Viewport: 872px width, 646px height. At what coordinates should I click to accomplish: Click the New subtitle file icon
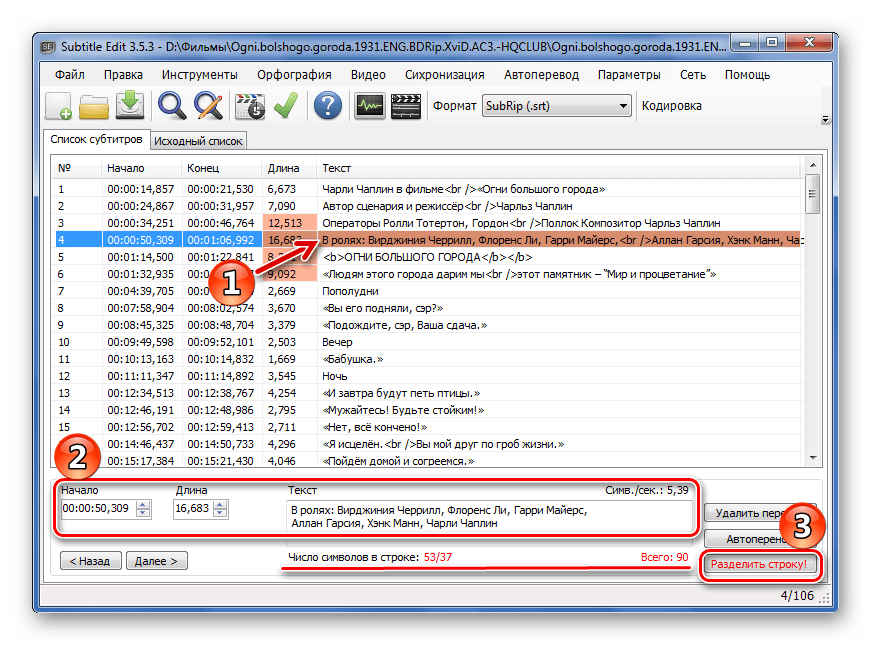click(58, 105)
